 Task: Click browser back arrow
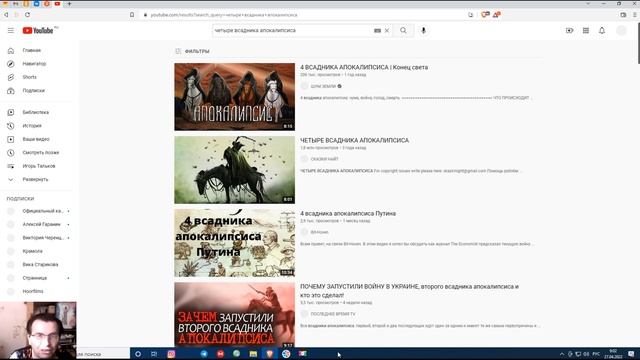pos(6,15)
